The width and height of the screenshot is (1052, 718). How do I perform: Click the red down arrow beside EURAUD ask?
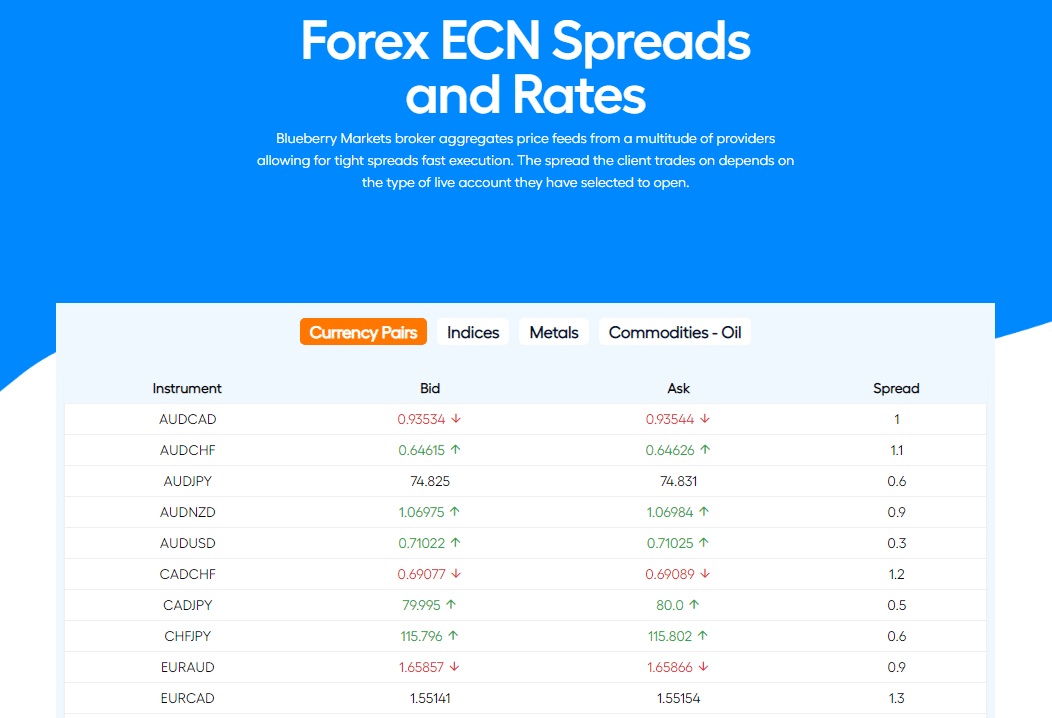703,666
